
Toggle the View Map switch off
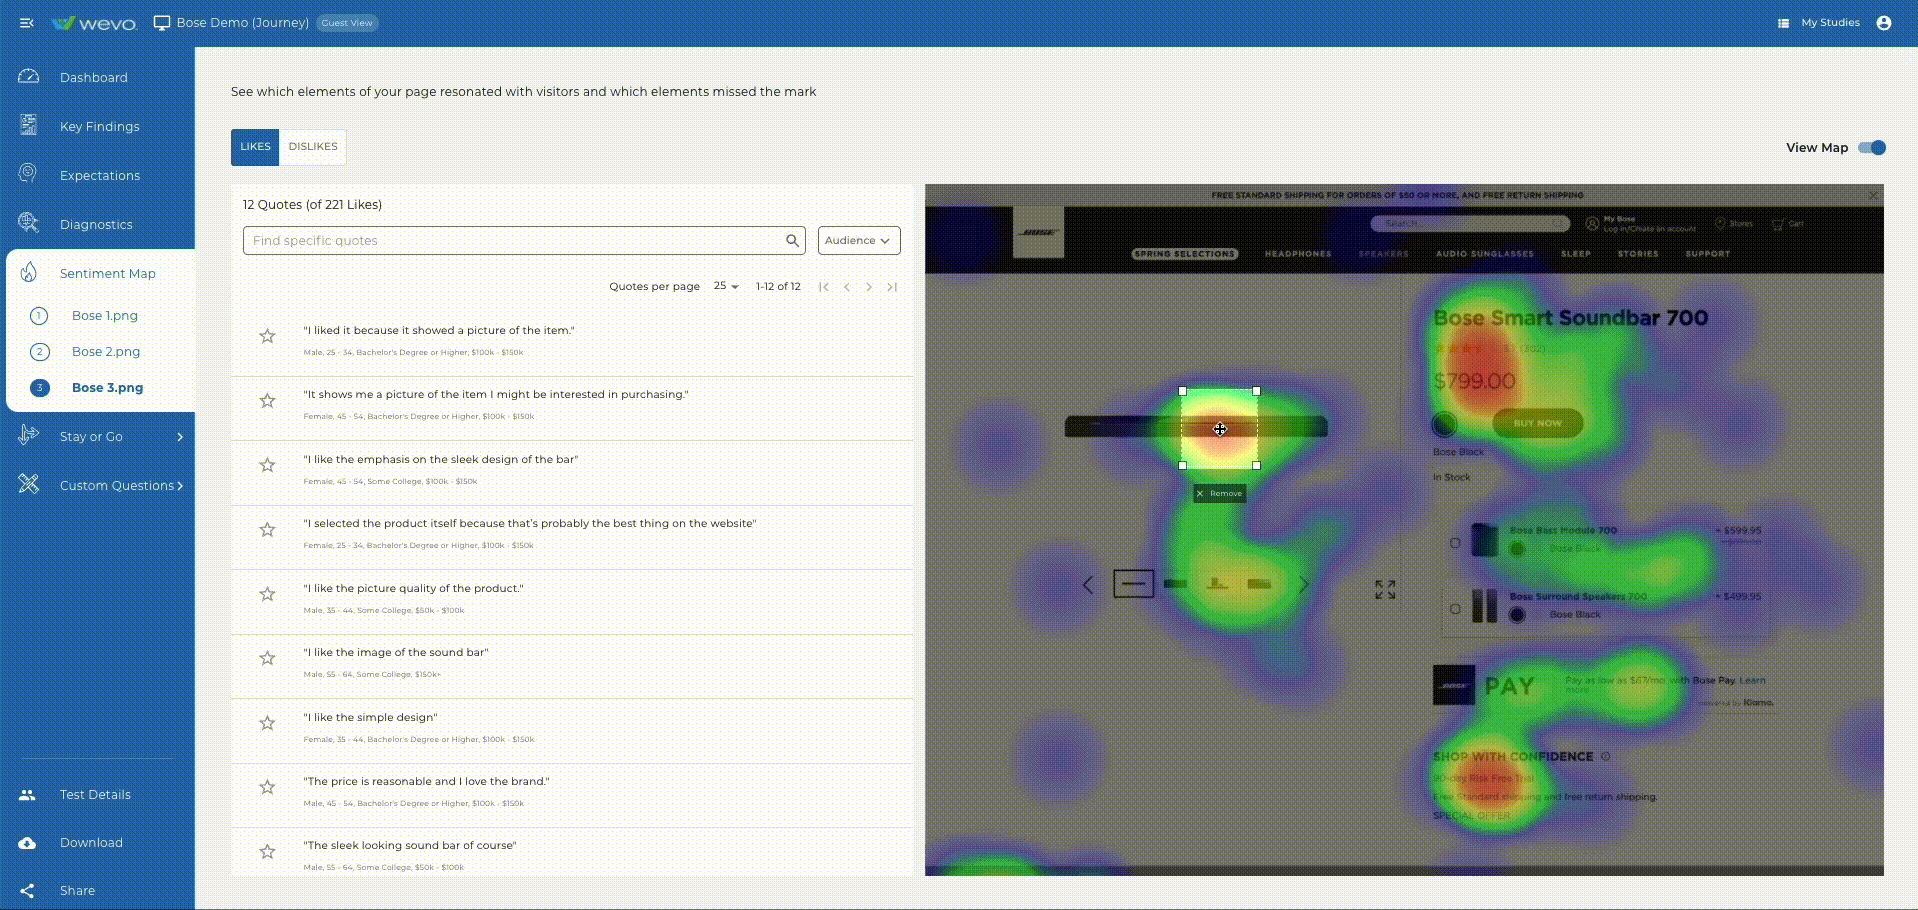coord(1871,148)
